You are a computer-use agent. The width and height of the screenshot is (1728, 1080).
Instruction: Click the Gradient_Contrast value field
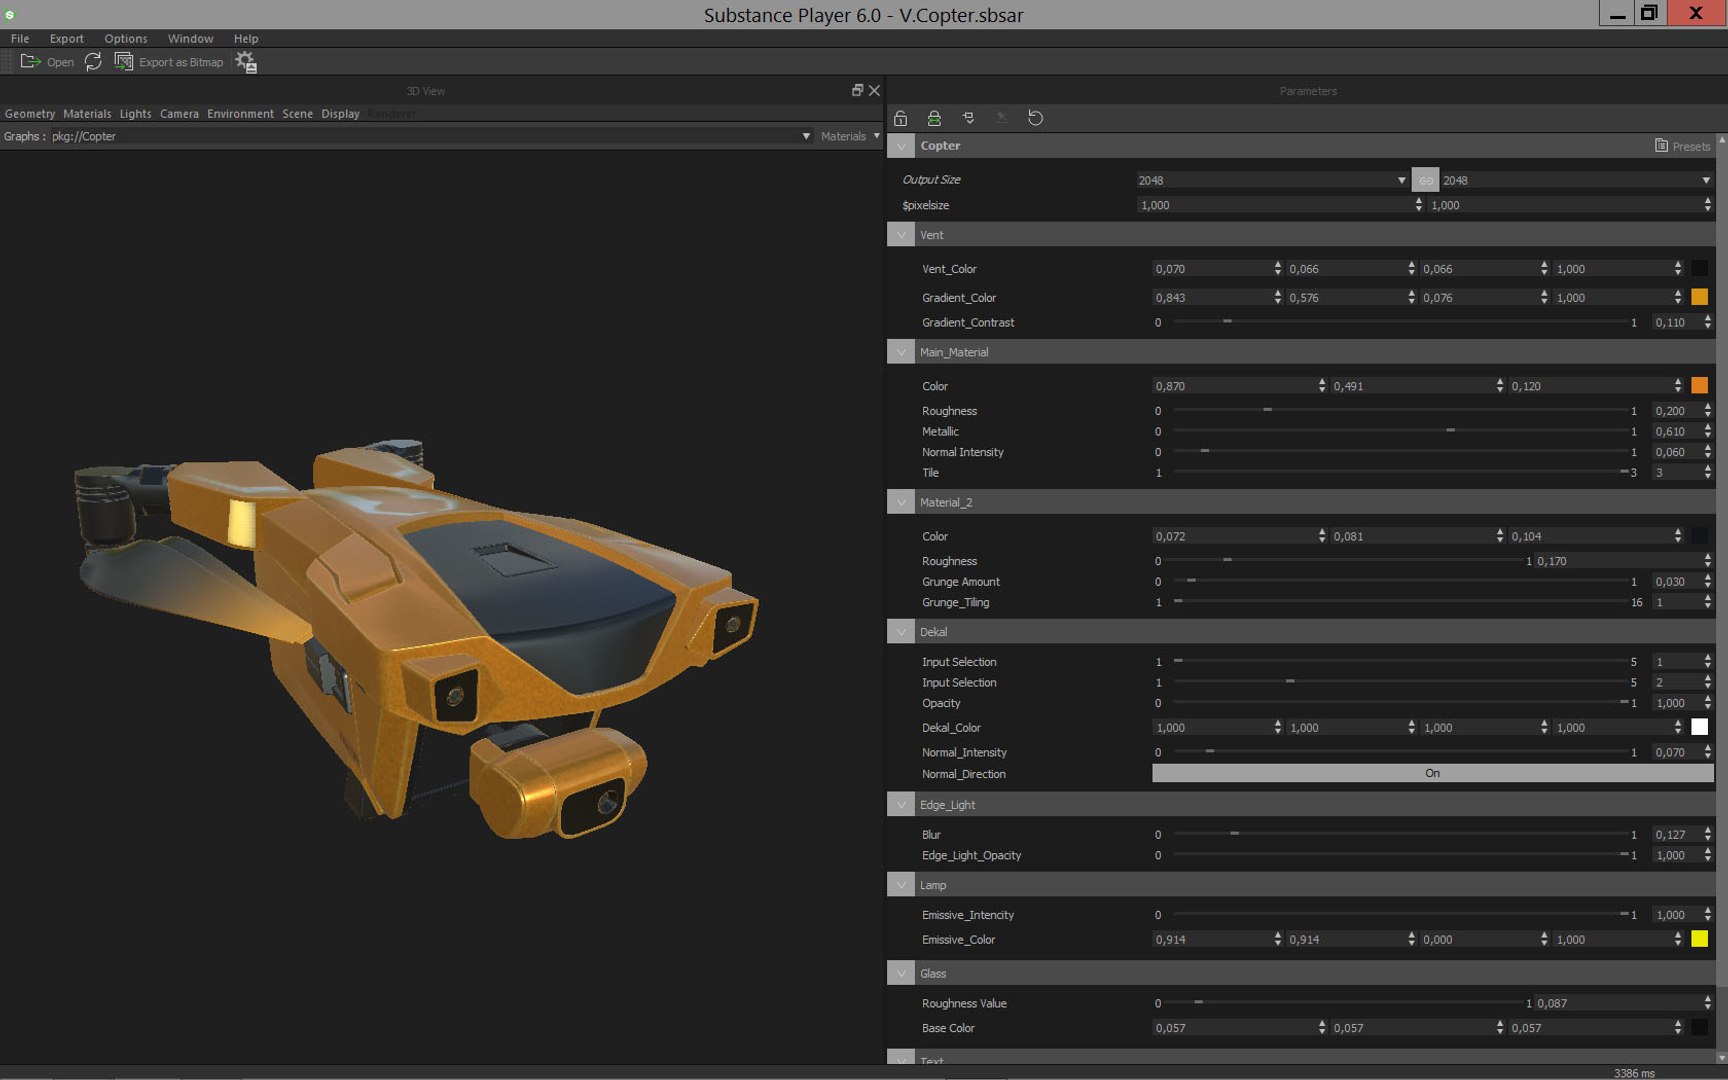point(1676,322)
